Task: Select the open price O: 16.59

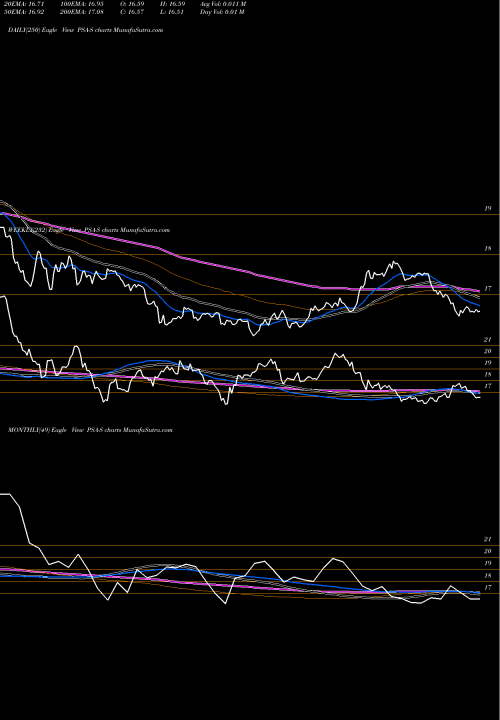Action: pos(132,4)
